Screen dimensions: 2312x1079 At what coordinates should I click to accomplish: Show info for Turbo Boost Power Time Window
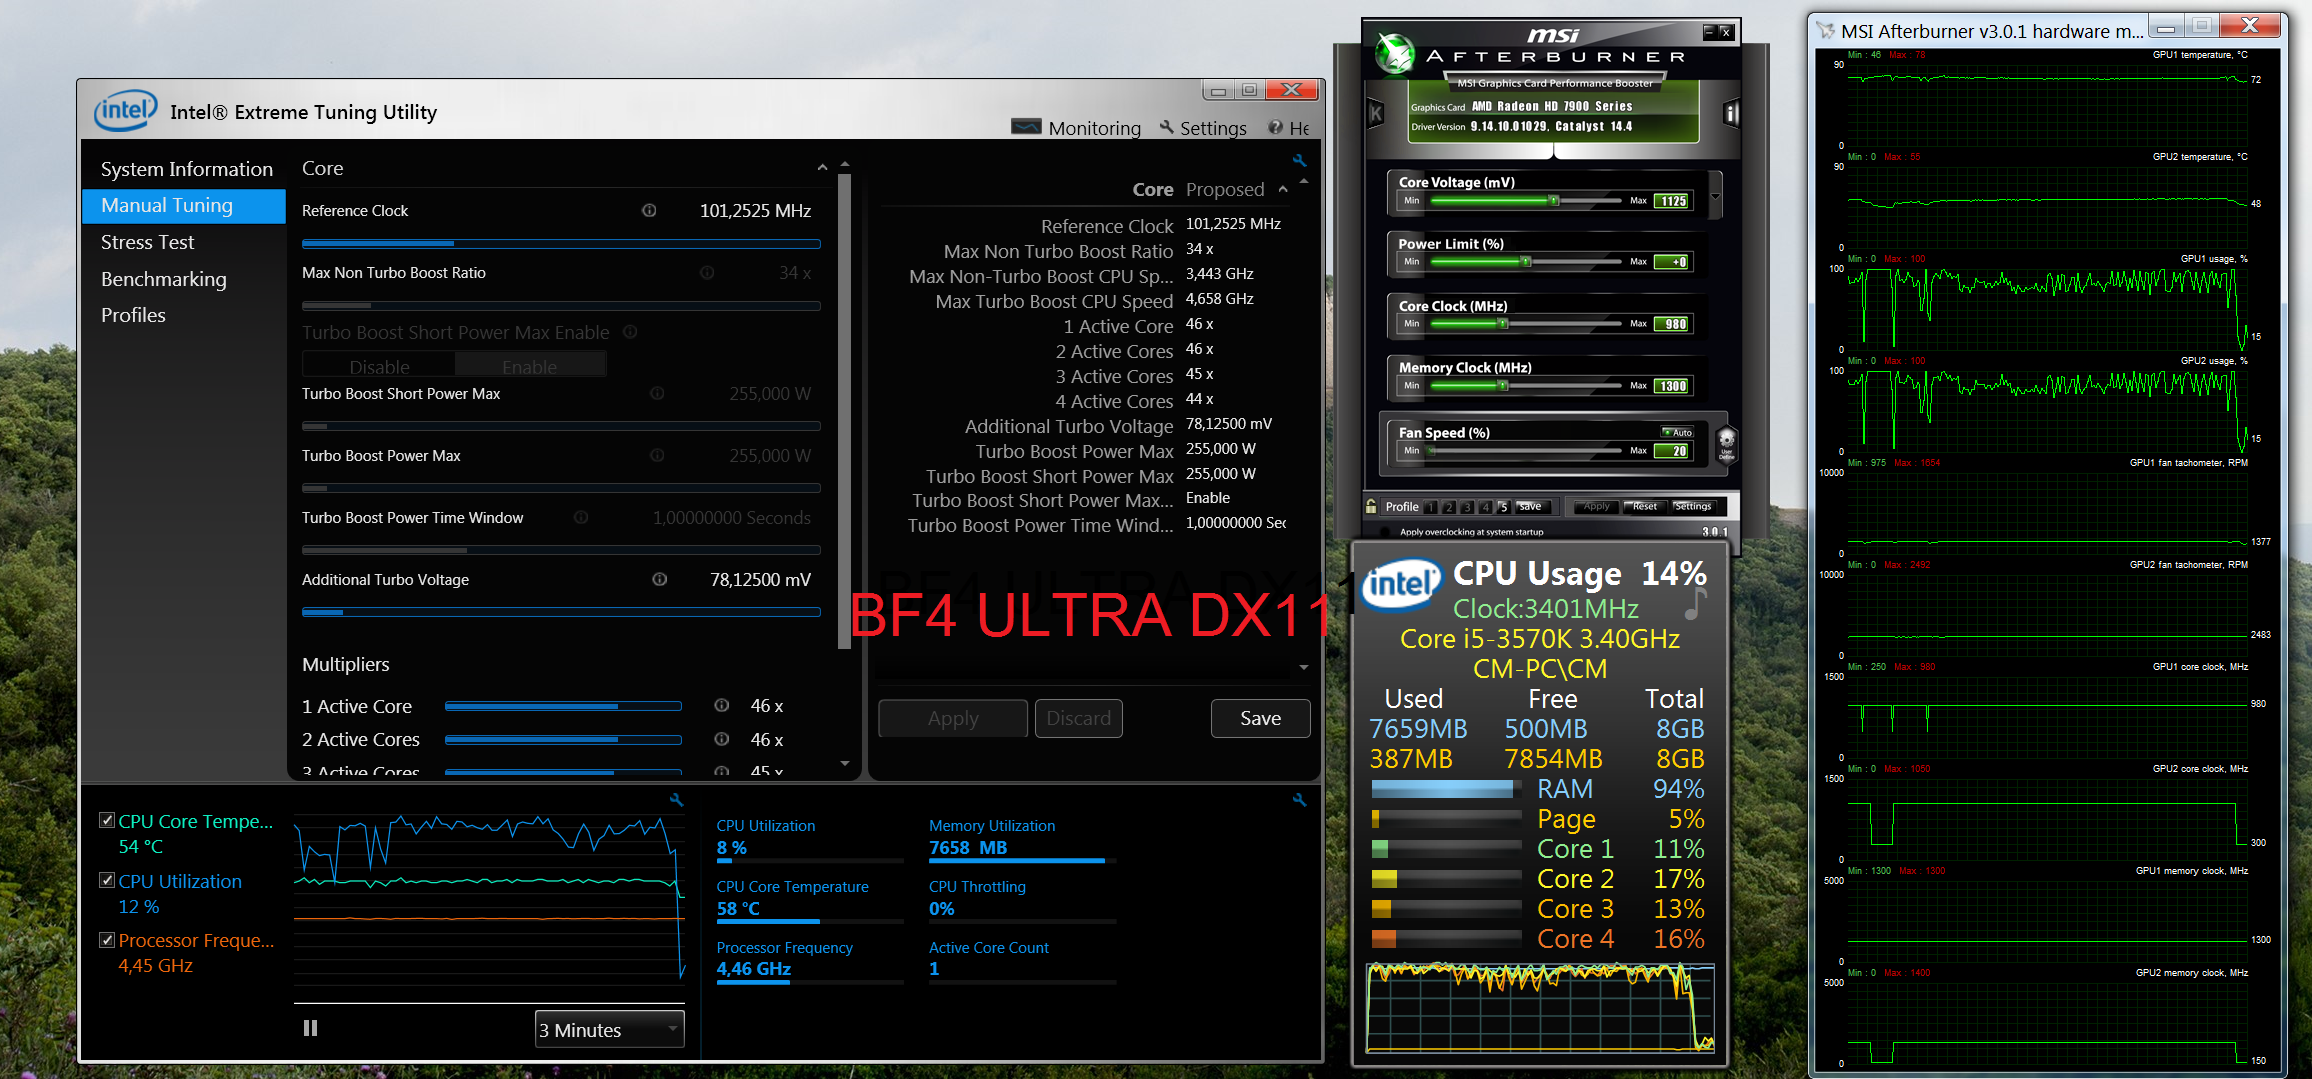click(x=581, y=518)
